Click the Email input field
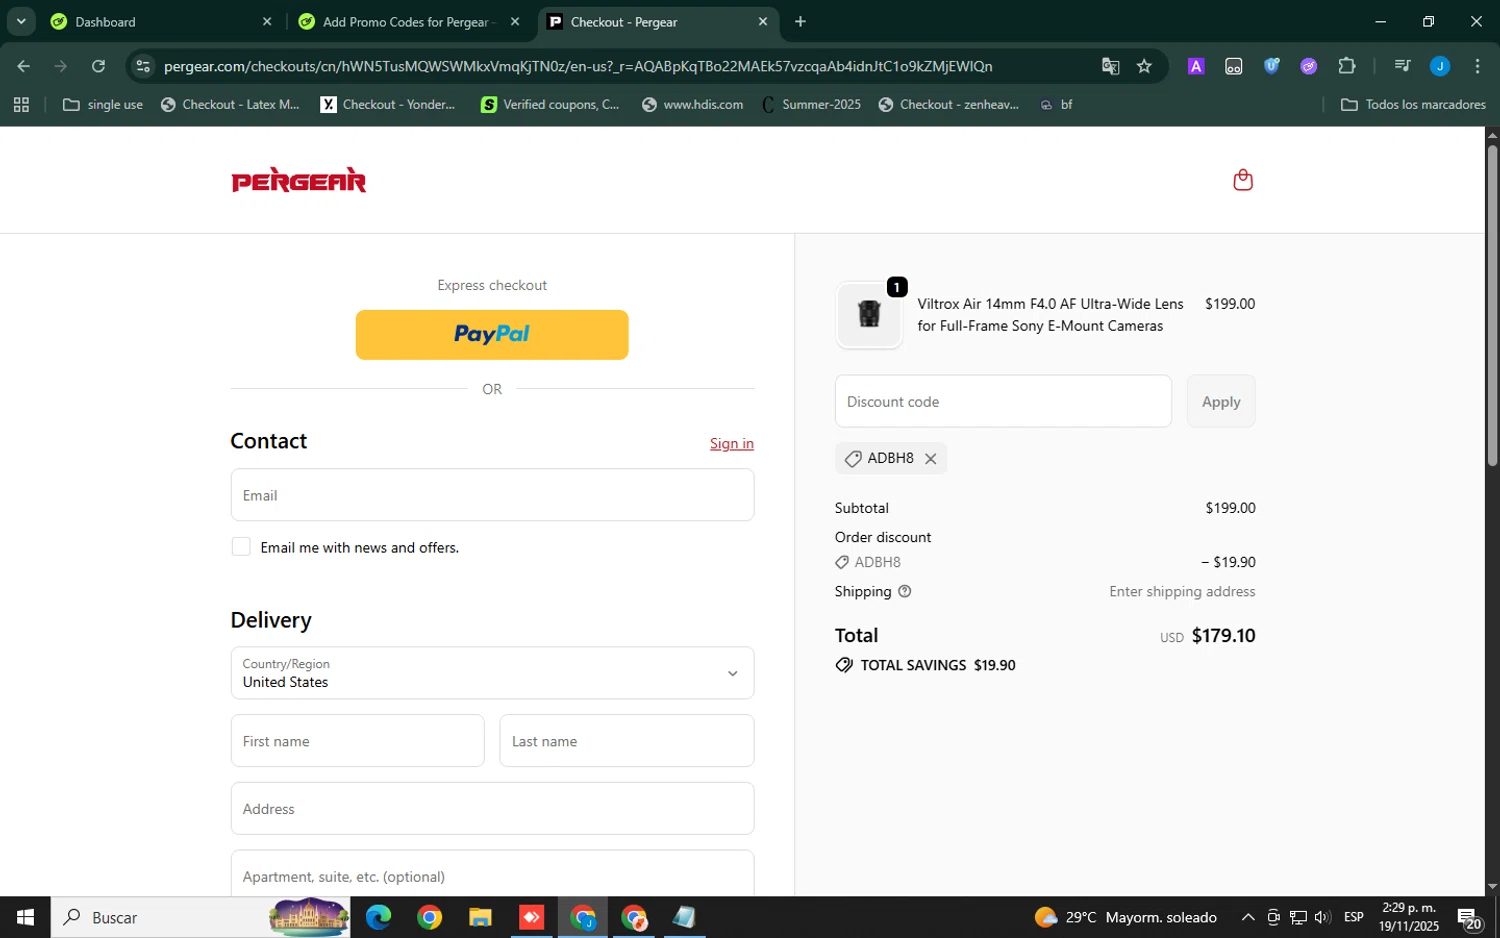 492,495
